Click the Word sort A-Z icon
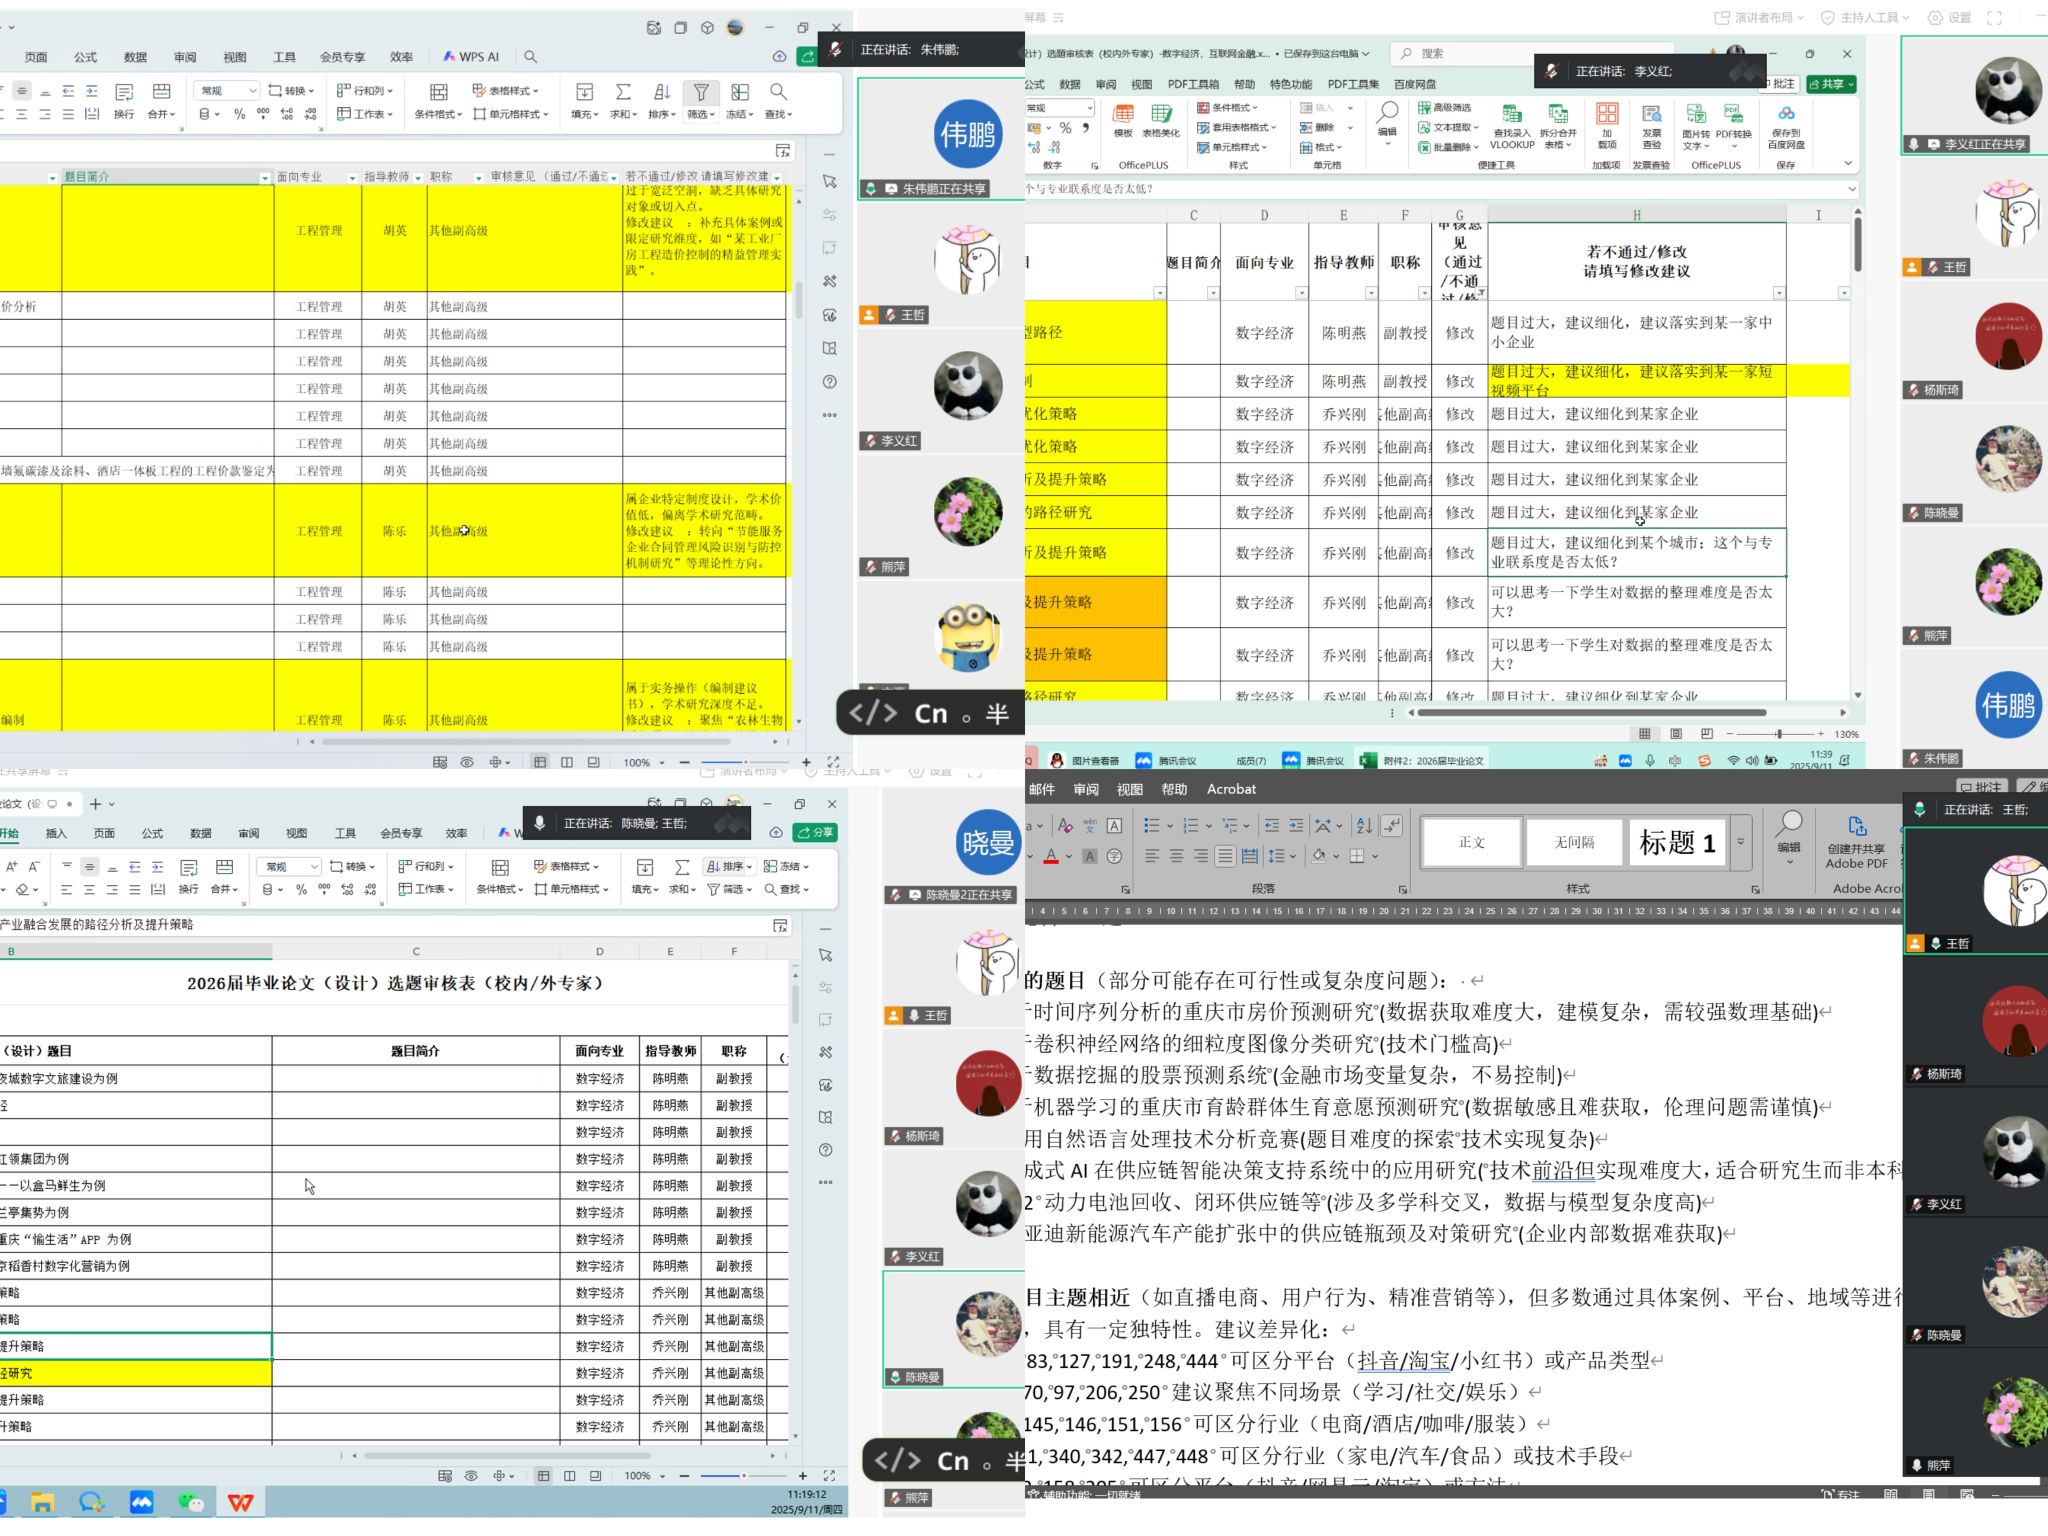 1363,826
